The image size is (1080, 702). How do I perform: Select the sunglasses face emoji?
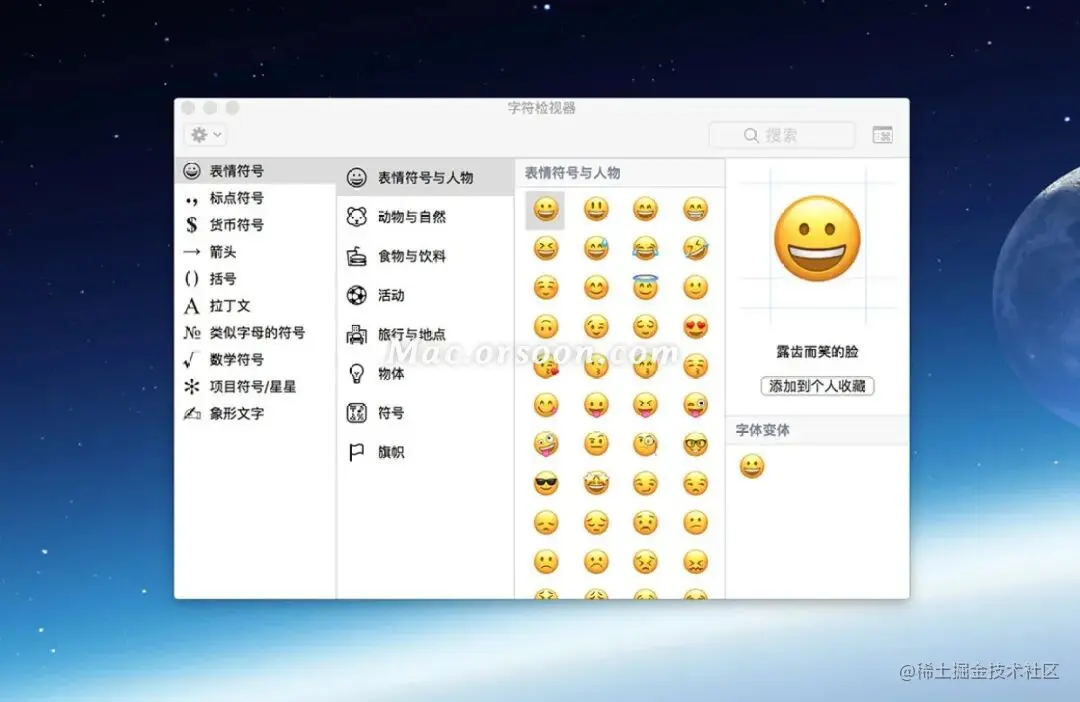coord(546,484)
